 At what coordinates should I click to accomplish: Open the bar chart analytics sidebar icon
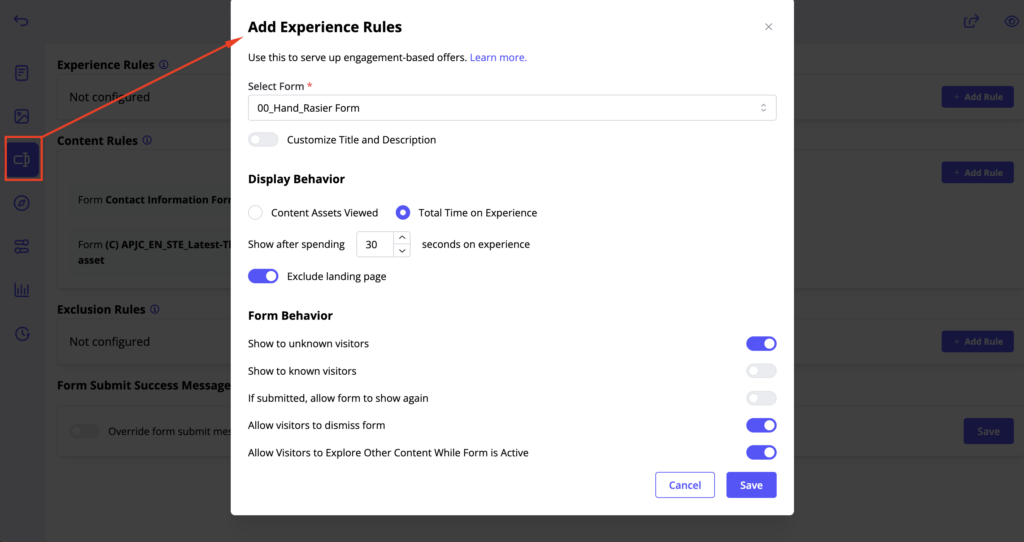point(21,290)
